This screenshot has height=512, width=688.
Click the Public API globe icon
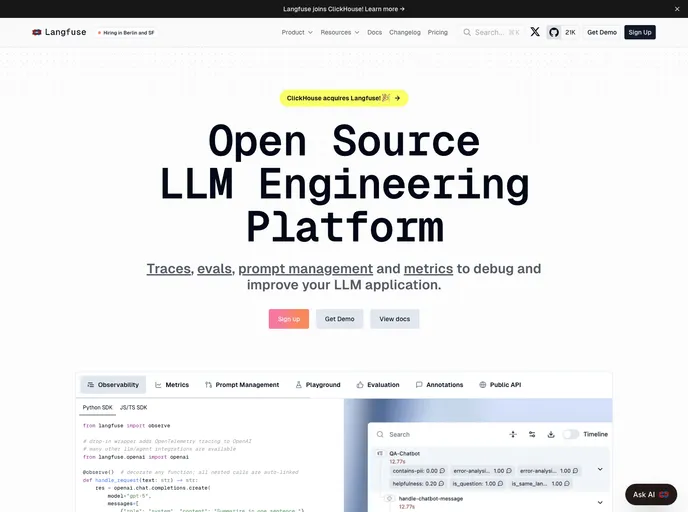click(483, 385)
